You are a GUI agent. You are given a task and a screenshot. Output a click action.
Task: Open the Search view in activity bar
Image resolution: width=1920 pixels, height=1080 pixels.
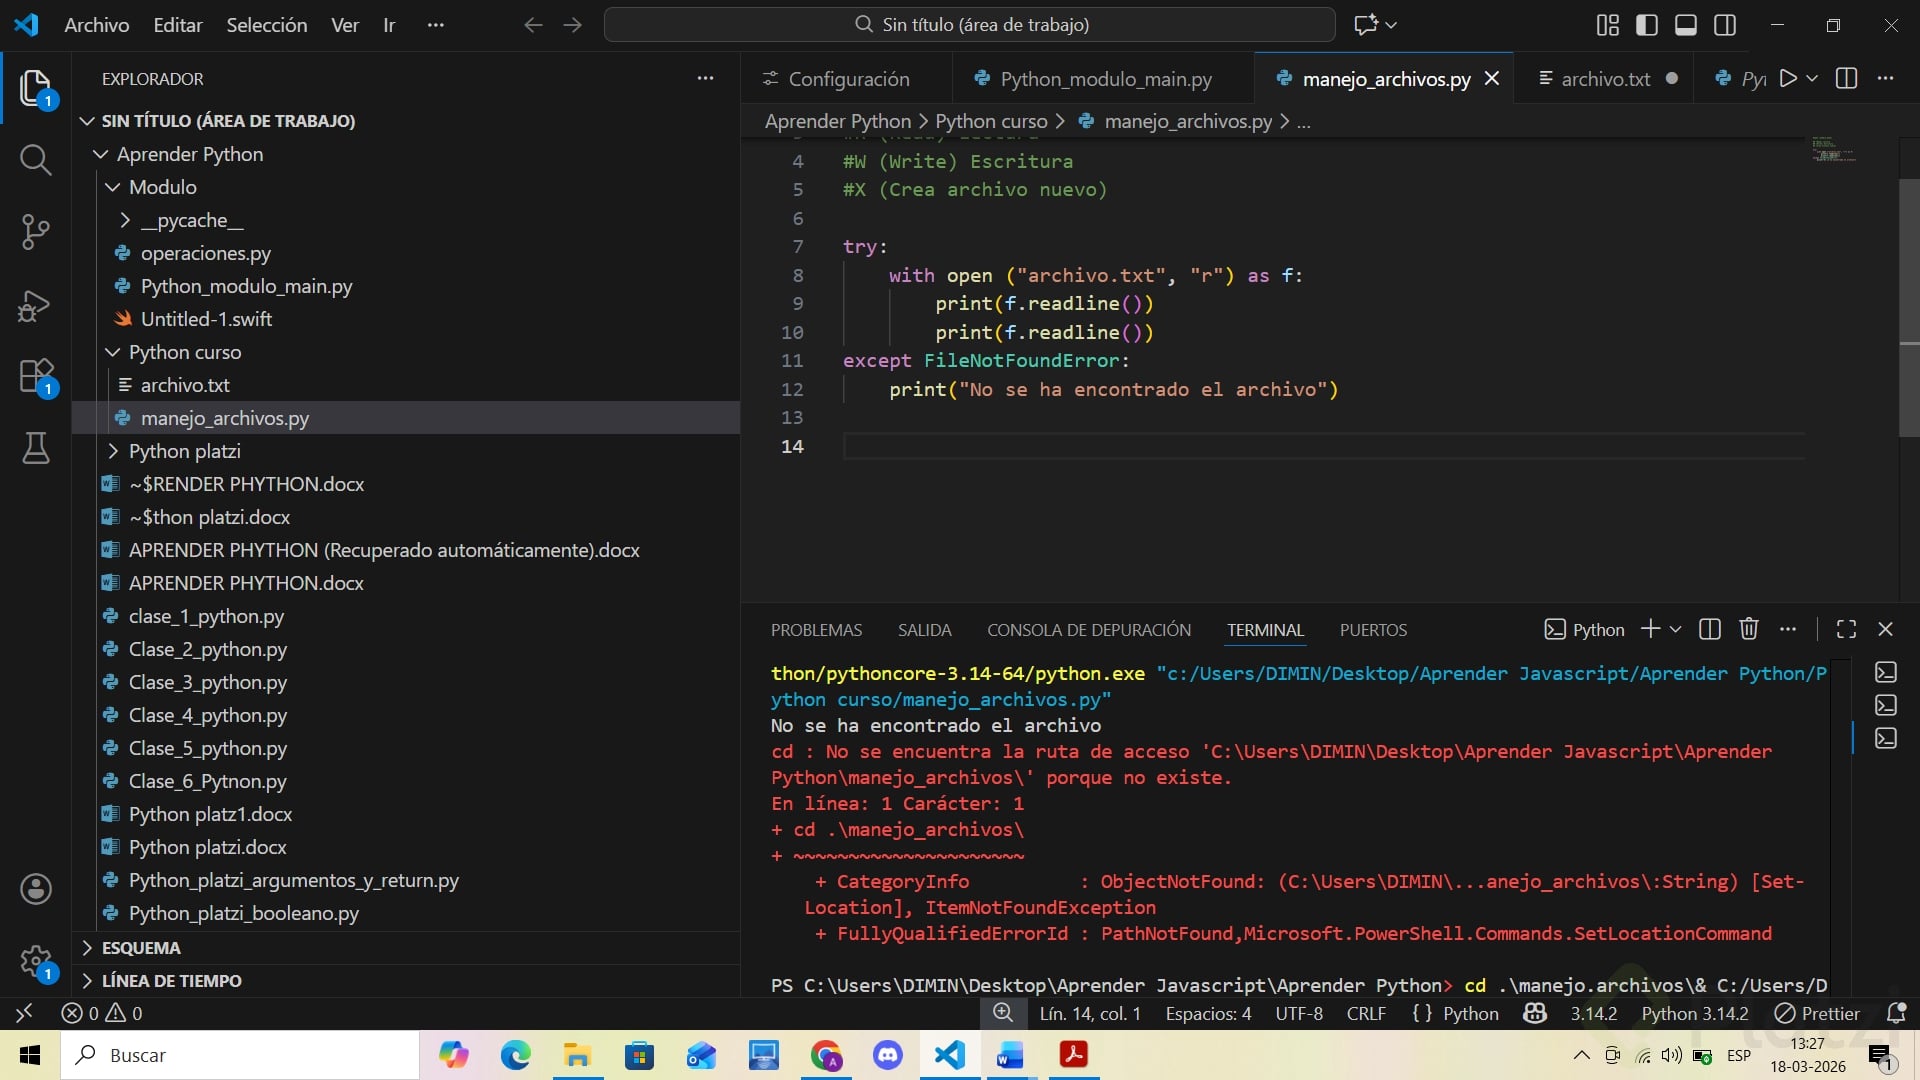point(35,160)
